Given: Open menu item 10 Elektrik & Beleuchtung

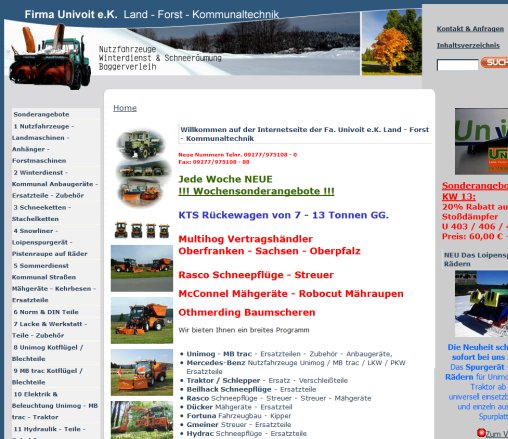Looking at the screenshot, I should coord(55,405).
